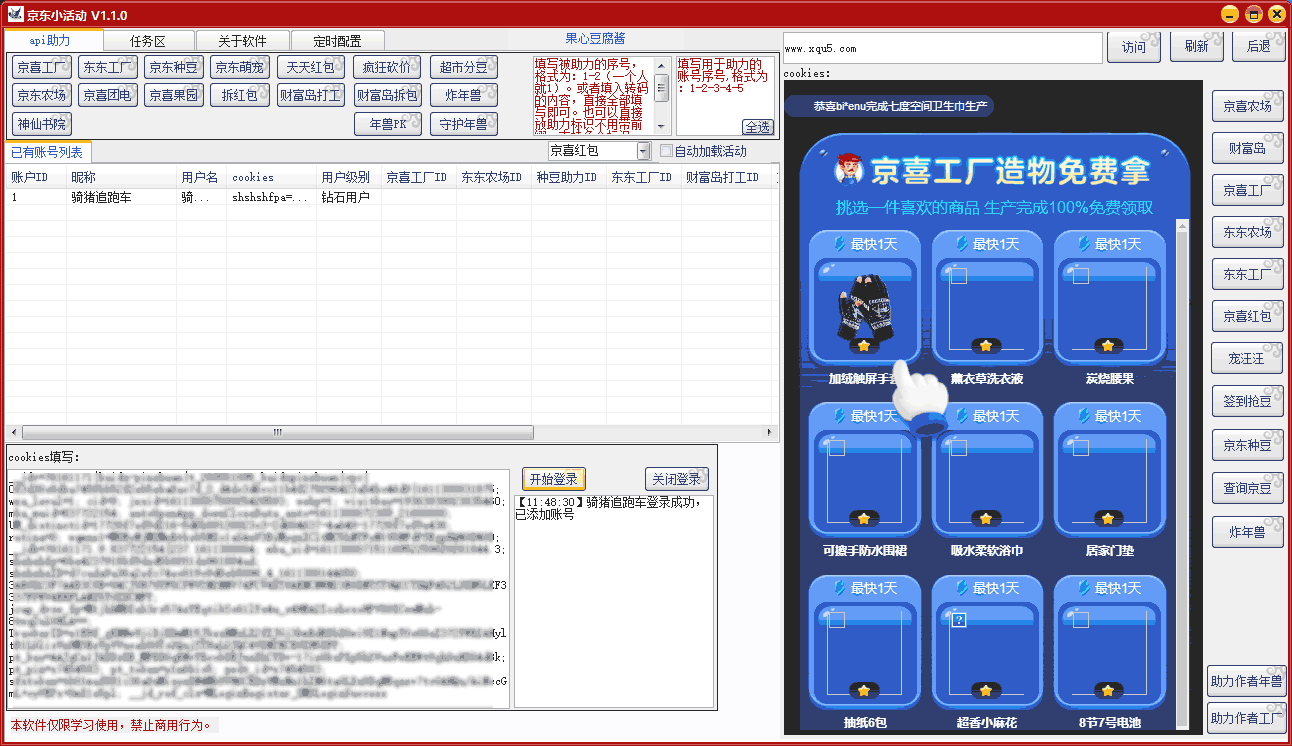The image size is (1292, 746).
Task: Click 京东种豆 button in api助力 panel
Action: 174,68
